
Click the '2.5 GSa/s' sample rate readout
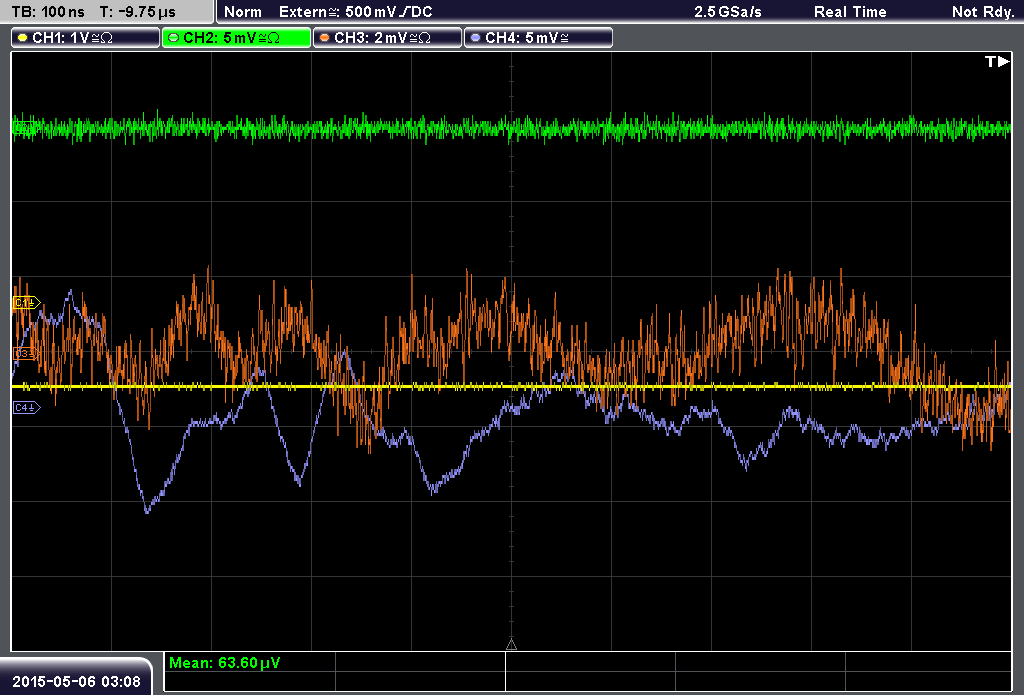728,12
